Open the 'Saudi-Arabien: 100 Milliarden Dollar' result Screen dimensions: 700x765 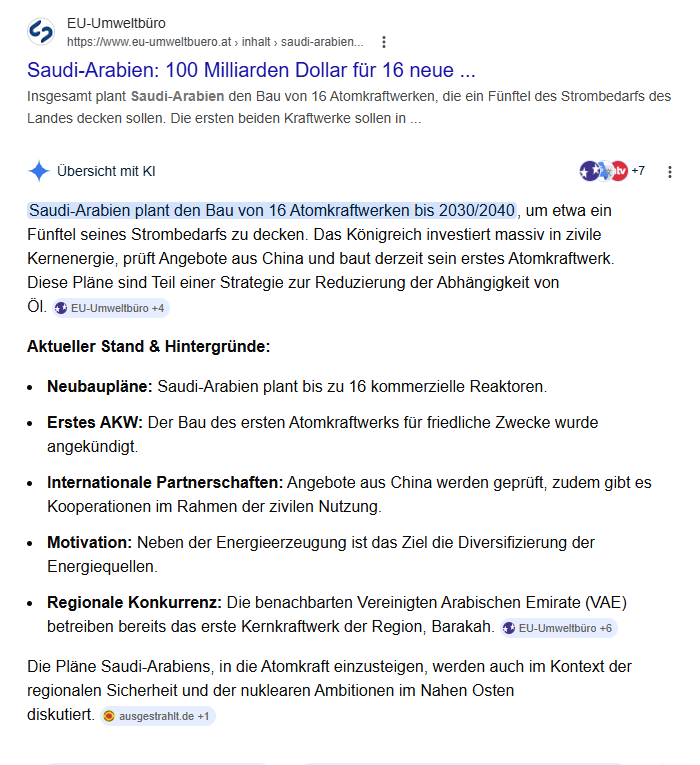pyautogui.click(x=251, y=70)
